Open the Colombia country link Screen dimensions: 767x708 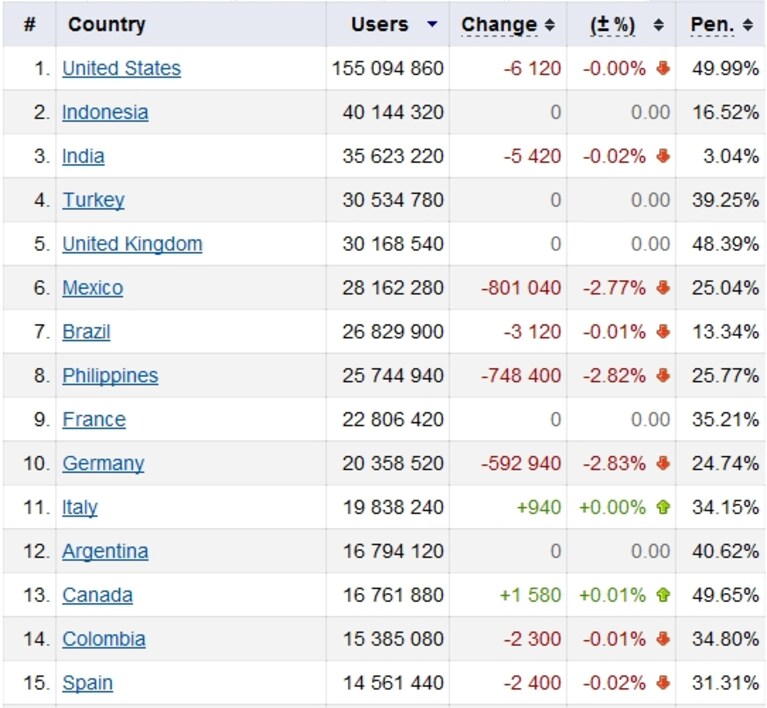point(104,639)
